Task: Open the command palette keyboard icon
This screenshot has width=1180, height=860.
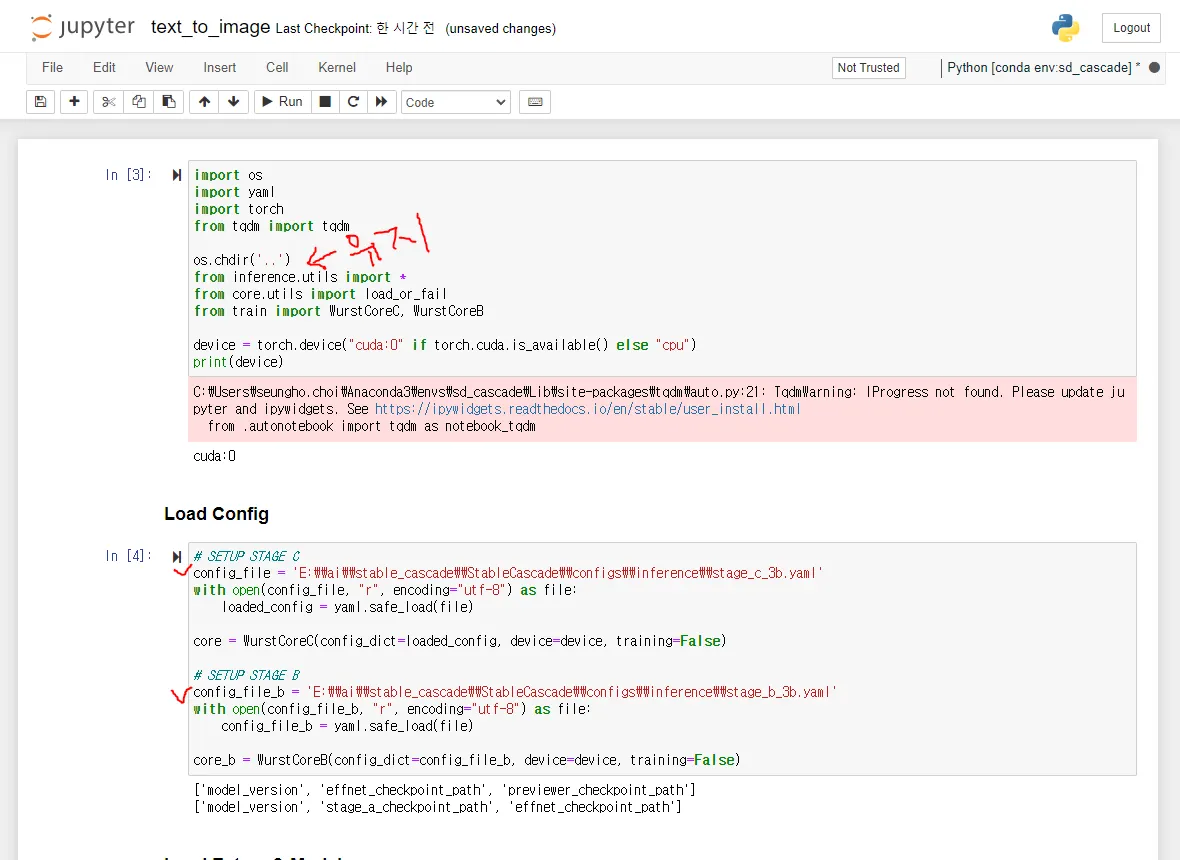Action: [535, 102]
